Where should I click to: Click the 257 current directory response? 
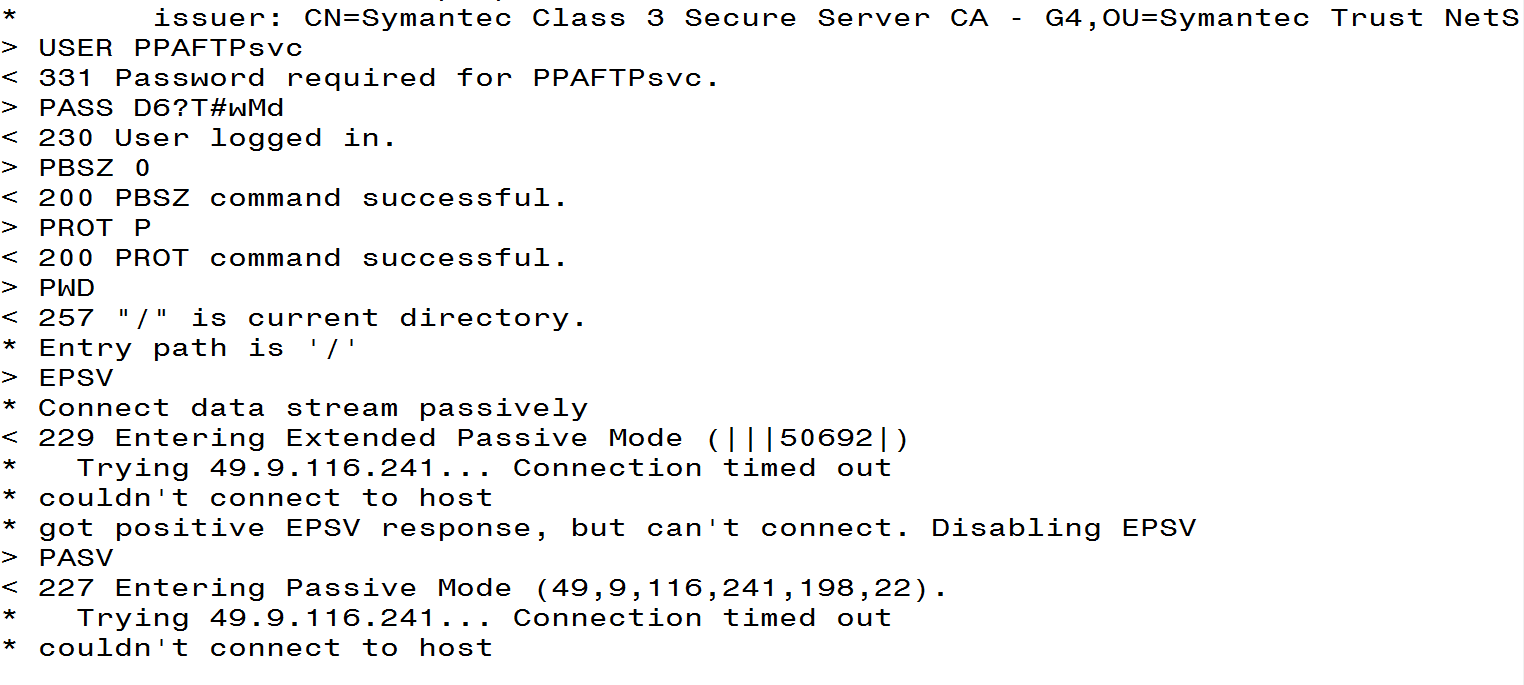(x=294, y=318)
